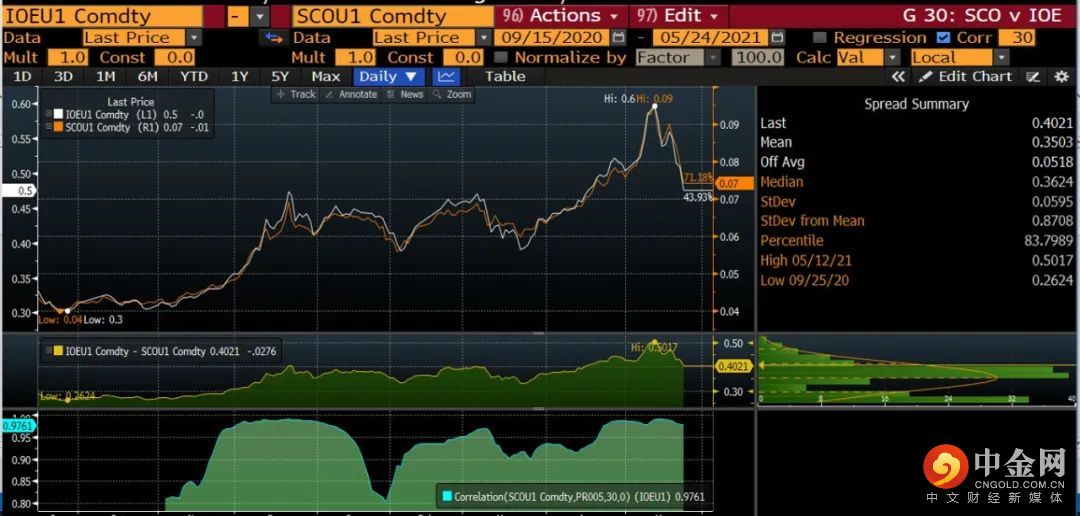
Task: Click the Median 0.3624 summary value
Action: pyautogui.click(x=1052, y=182)
